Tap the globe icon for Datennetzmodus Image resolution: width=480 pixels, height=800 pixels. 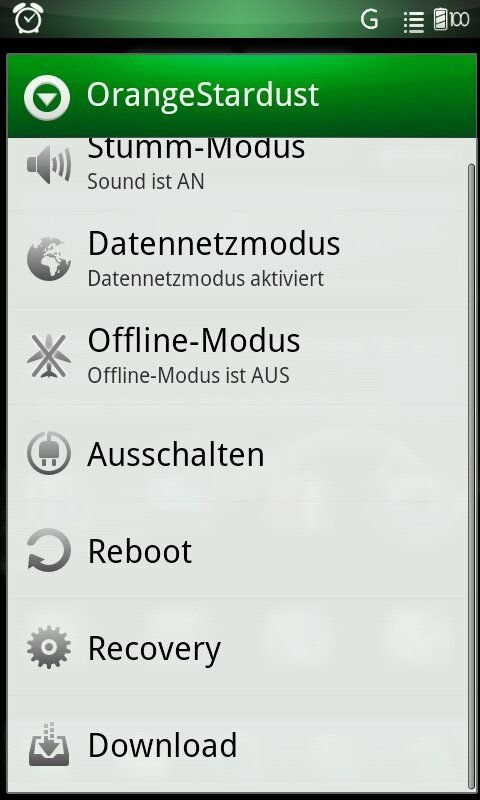[x=49, y=259]
